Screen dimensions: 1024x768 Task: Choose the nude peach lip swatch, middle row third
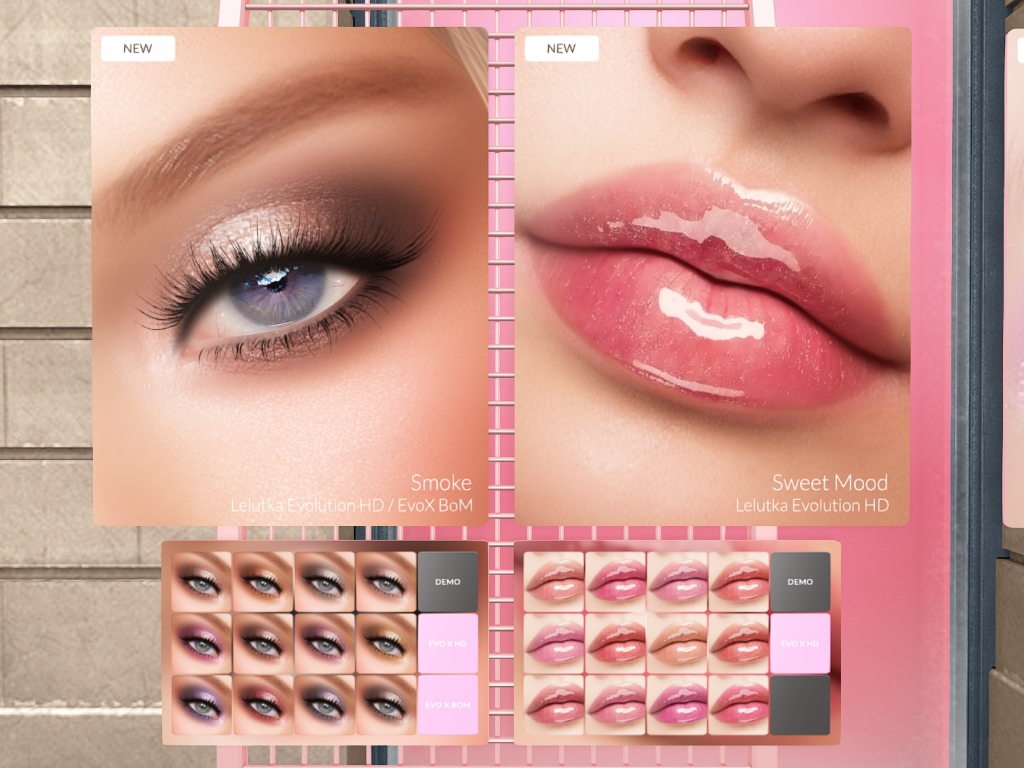677,643
